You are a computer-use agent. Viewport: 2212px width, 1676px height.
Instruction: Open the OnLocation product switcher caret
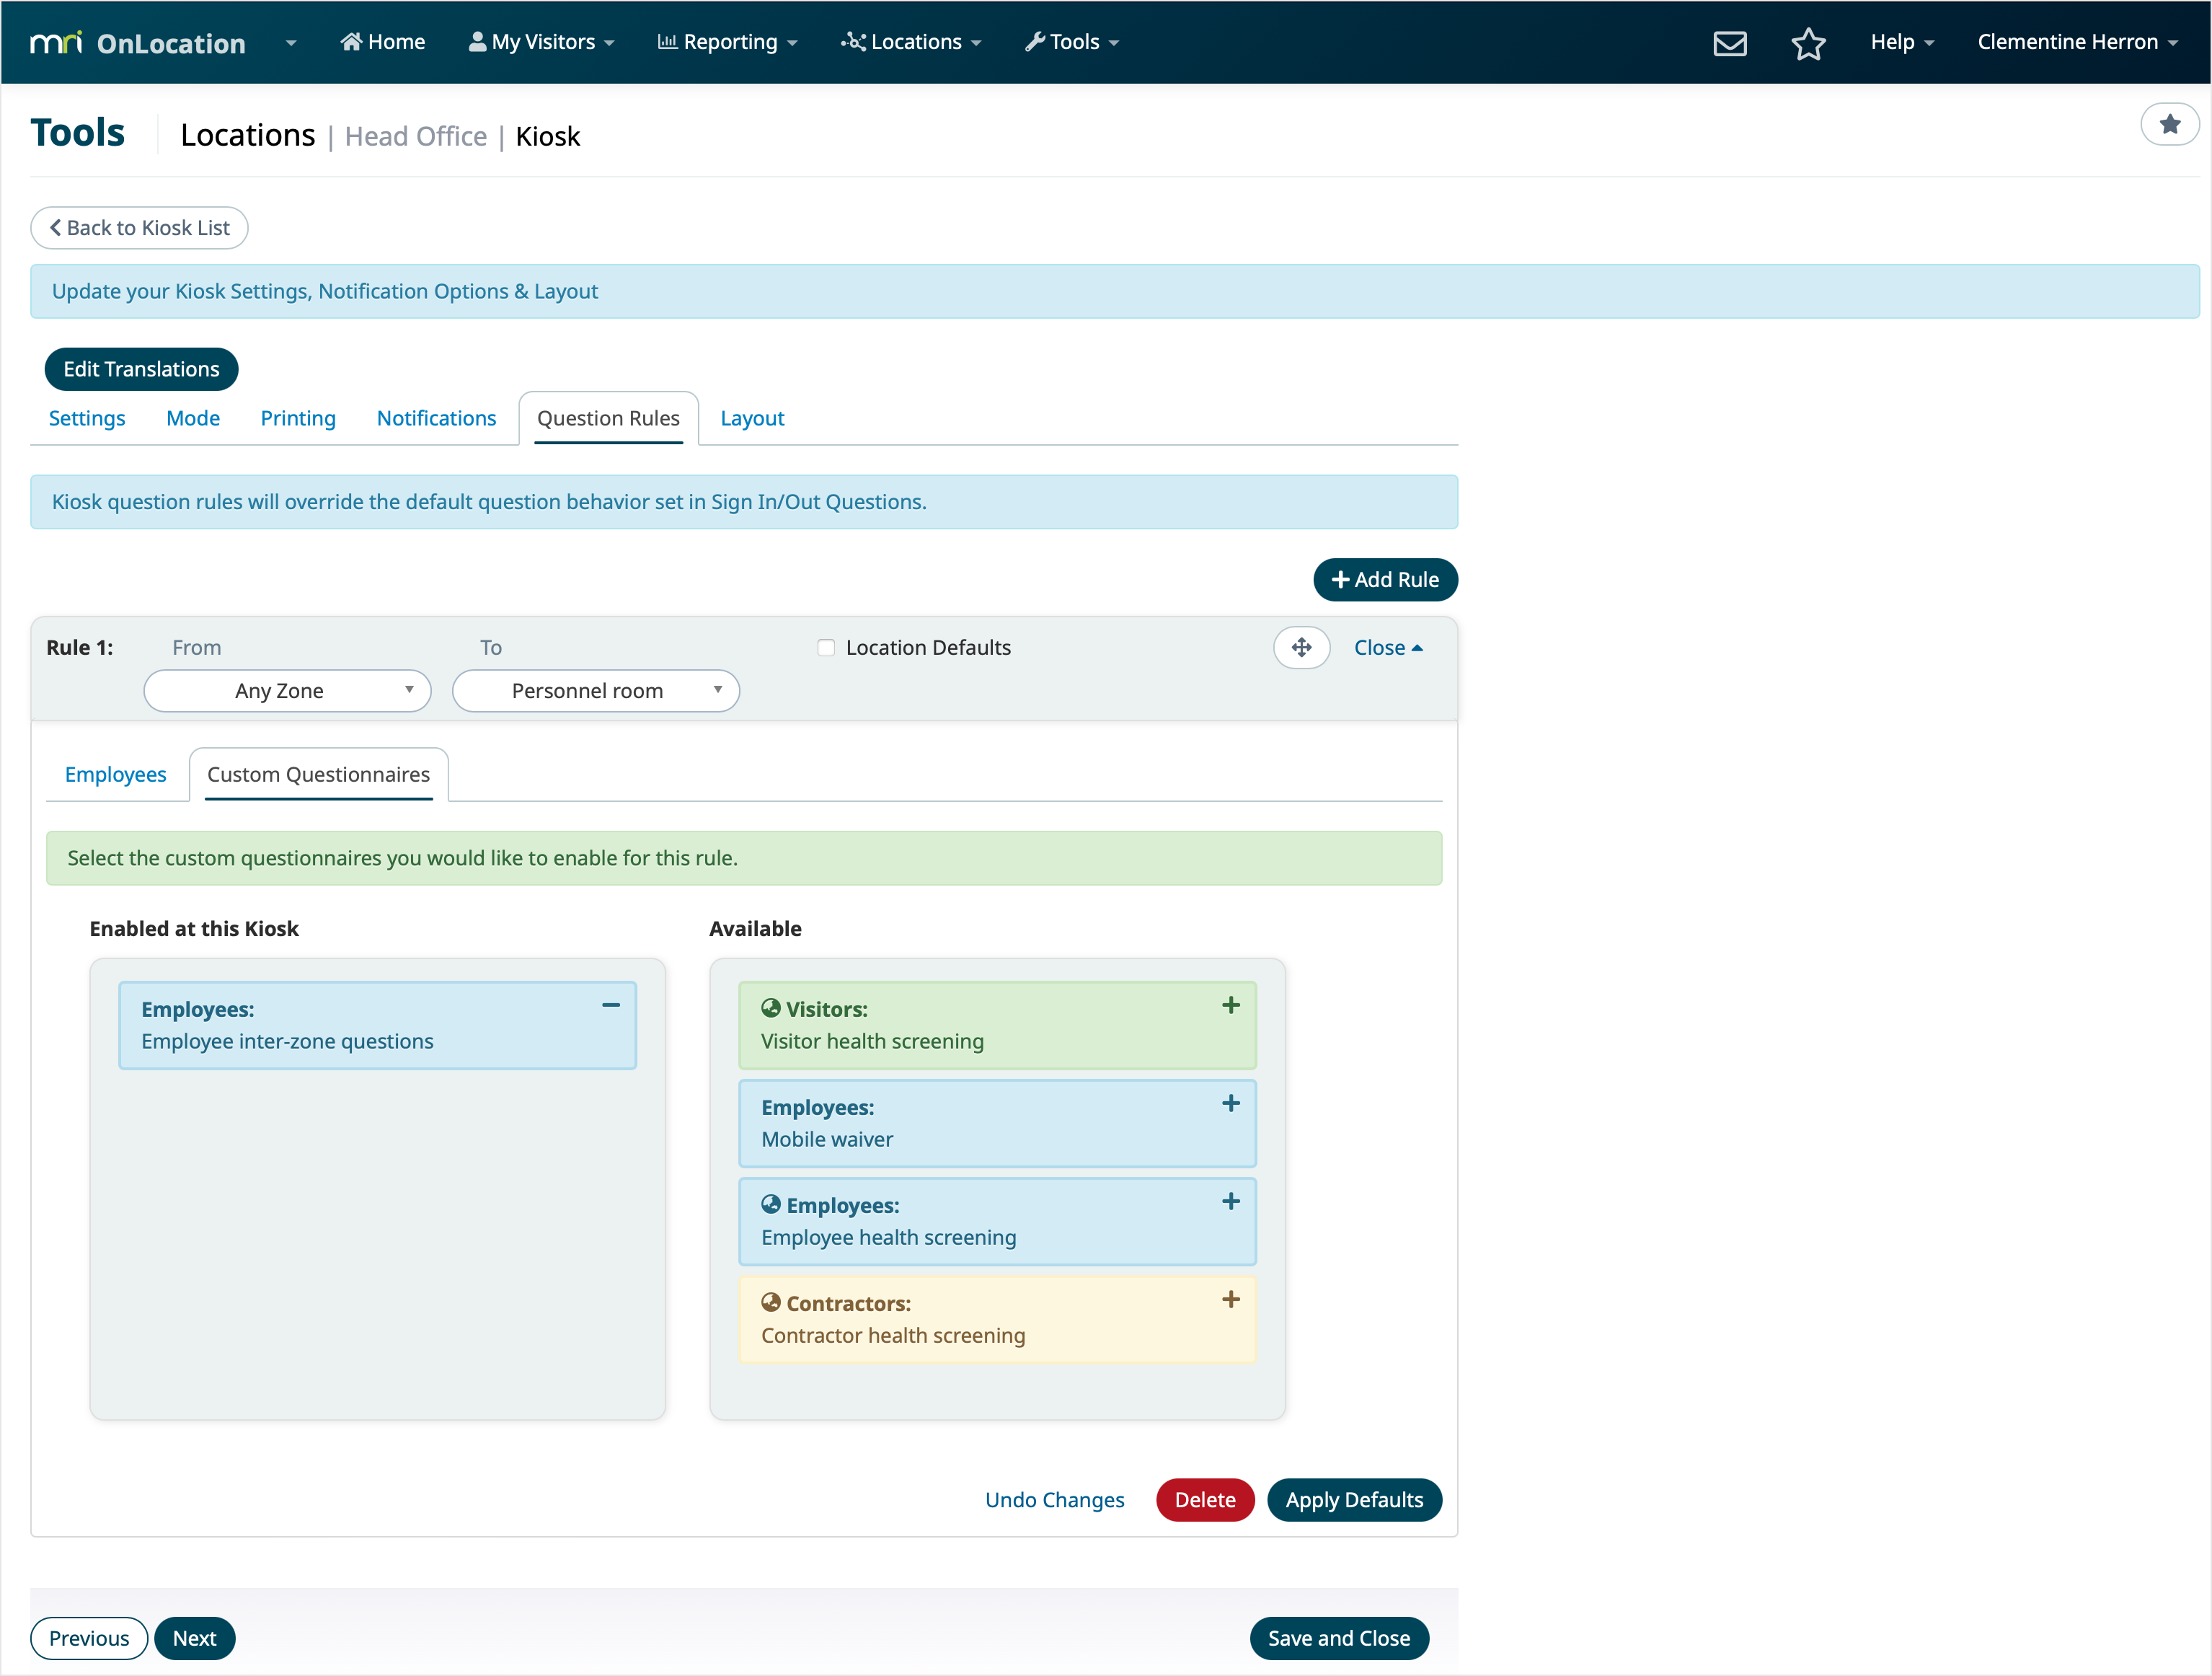(x=291, y=43)
